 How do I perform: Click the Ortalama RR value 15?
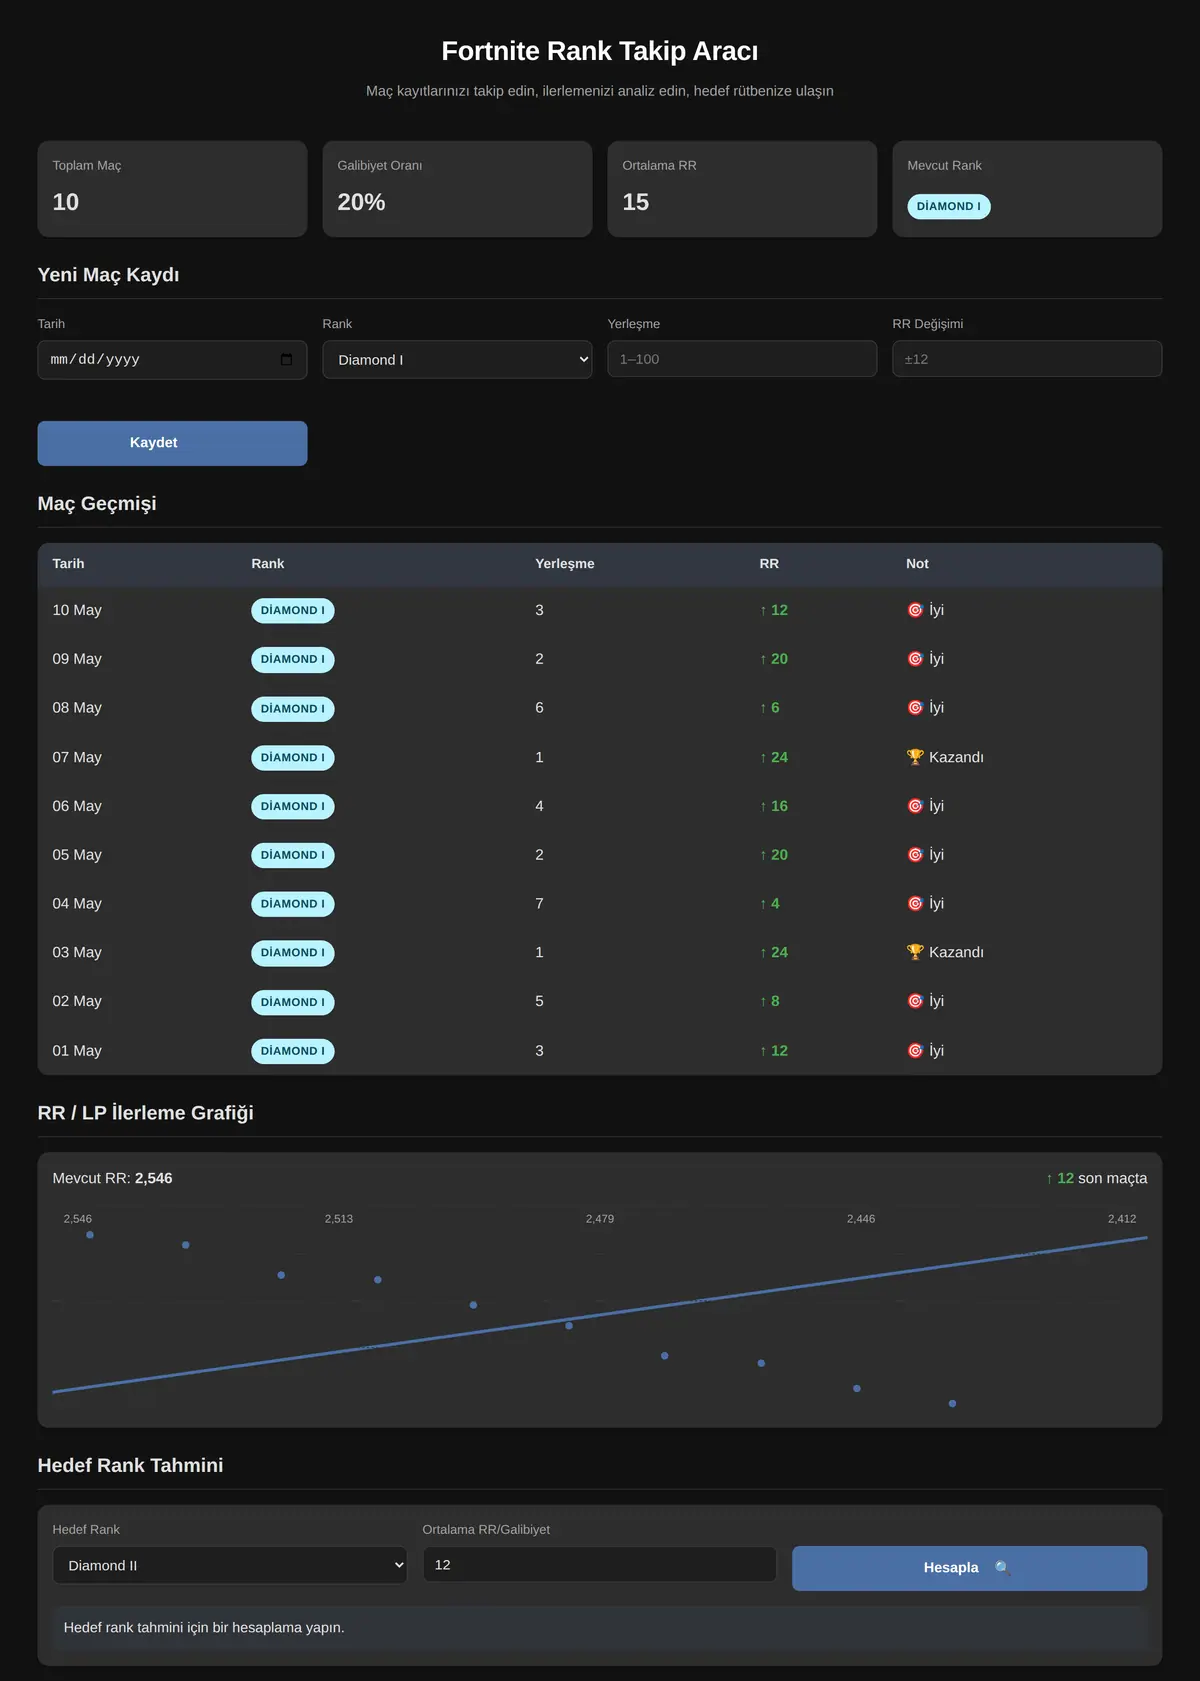[x=636, y=202]
